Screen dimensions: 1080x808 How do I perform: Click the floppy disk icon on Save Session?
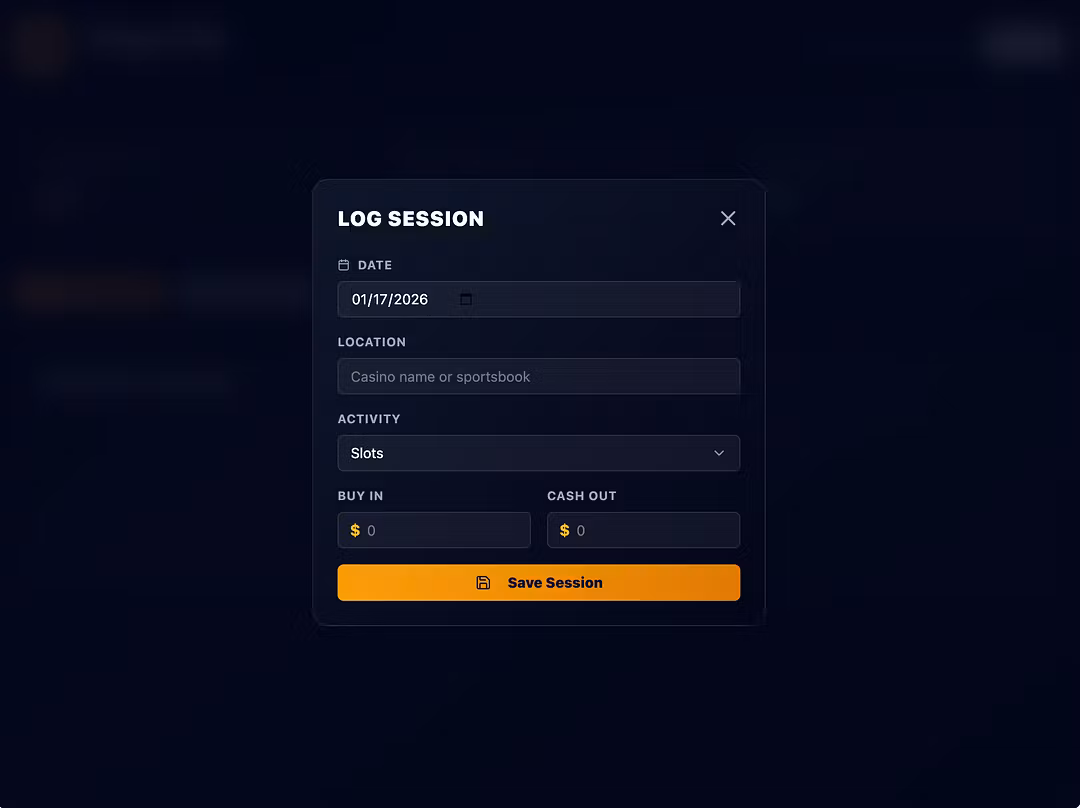pos(484,583)
